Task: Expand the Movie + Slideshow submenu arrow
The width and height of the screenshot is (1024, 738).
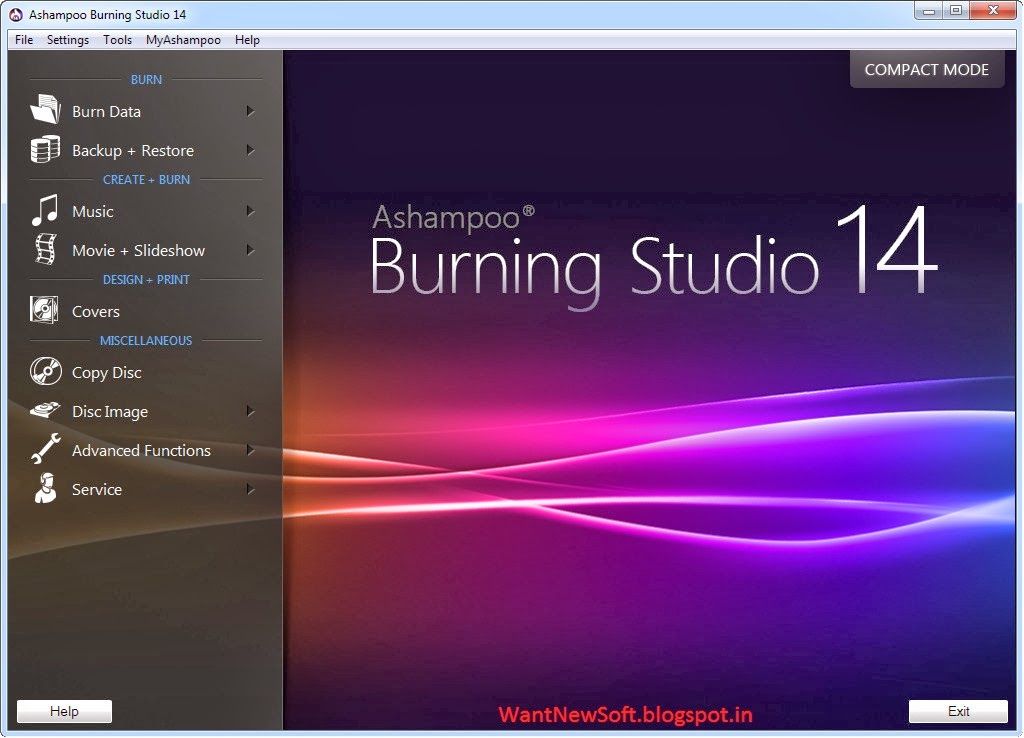Action: point(250,250)
